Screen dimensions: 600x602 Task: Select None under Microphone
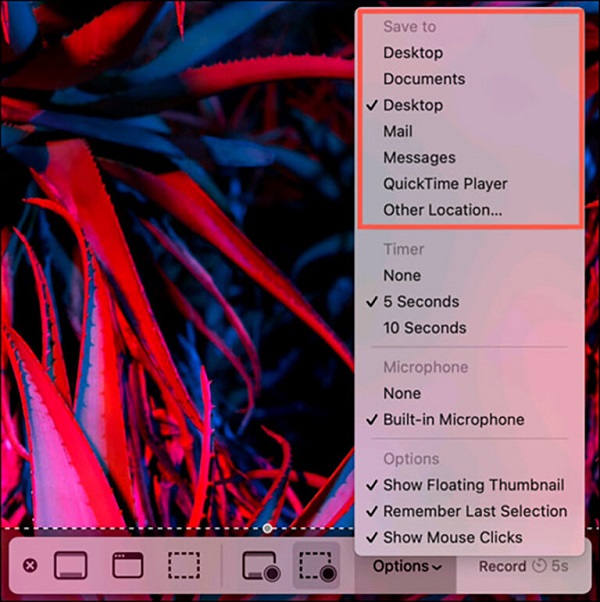tap(402, 393)
